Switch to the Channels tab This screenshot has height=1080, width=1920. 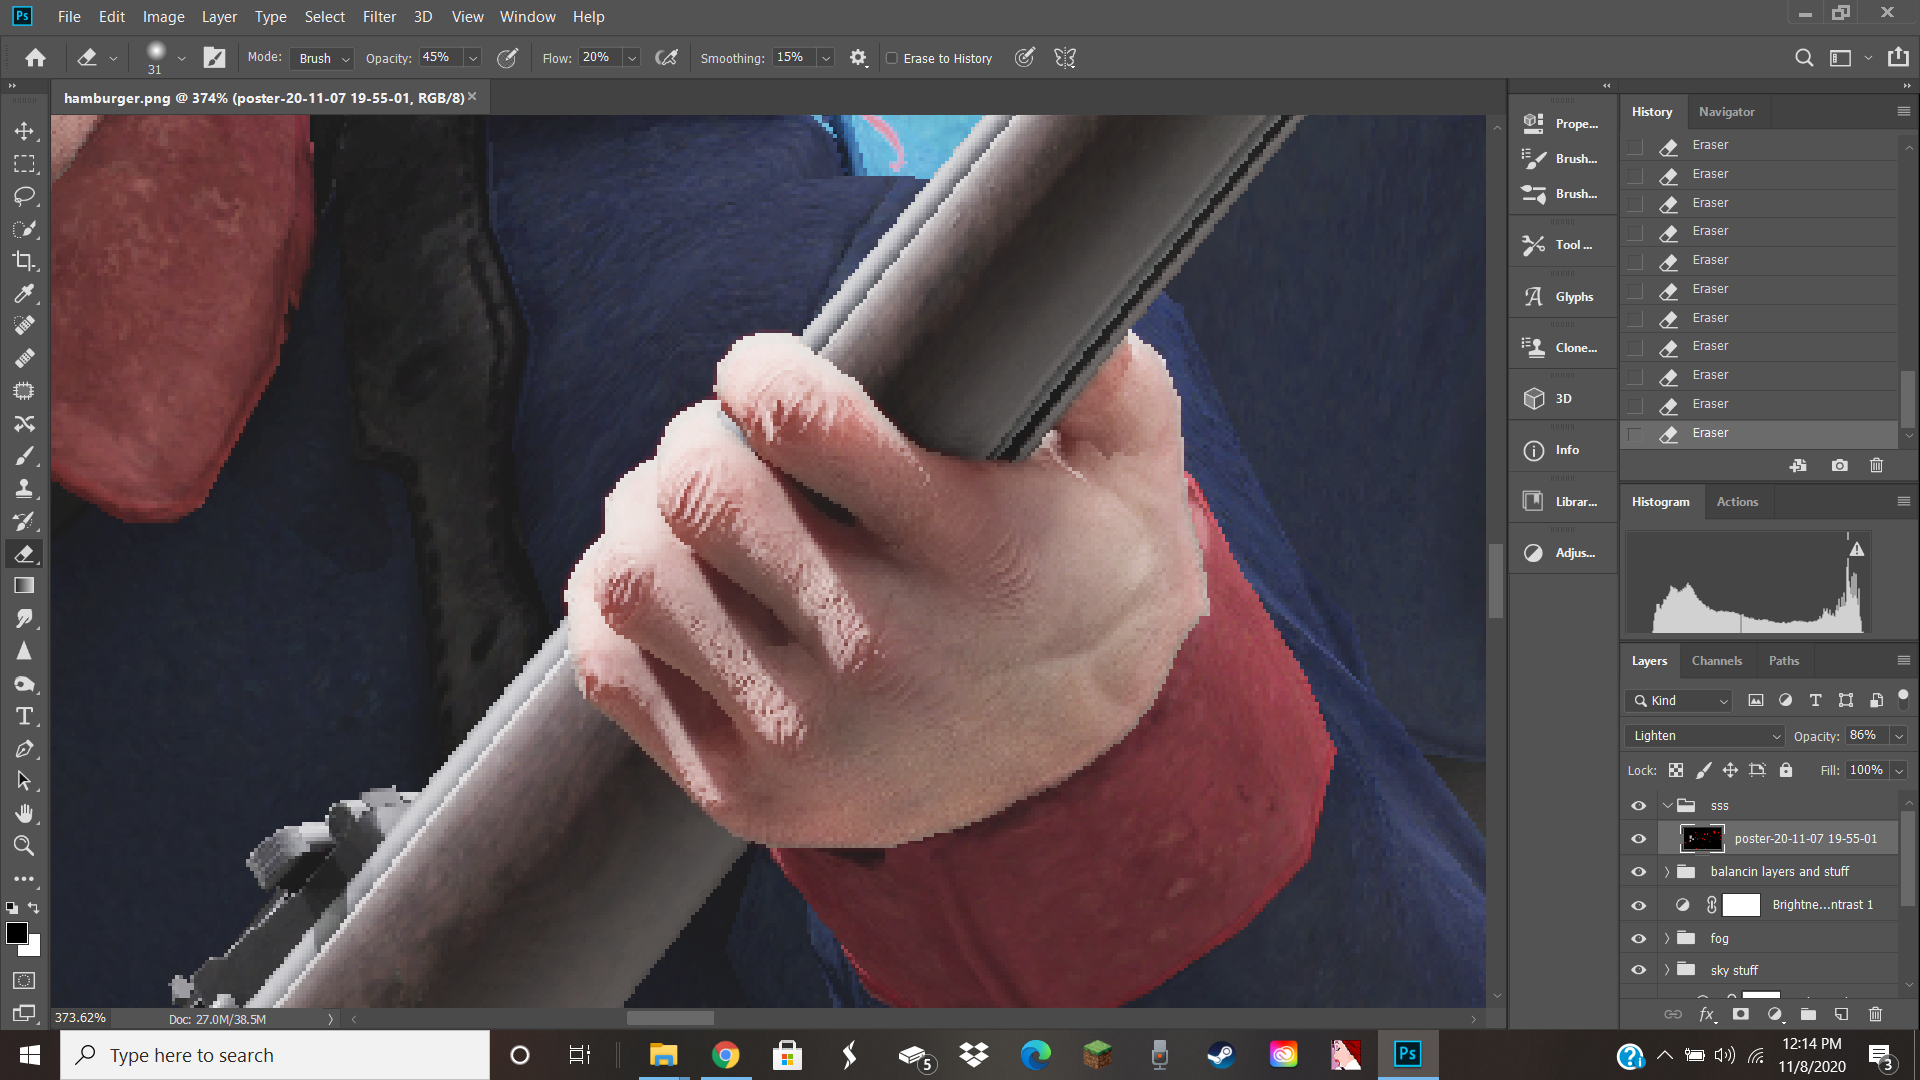pos(1716,661)
